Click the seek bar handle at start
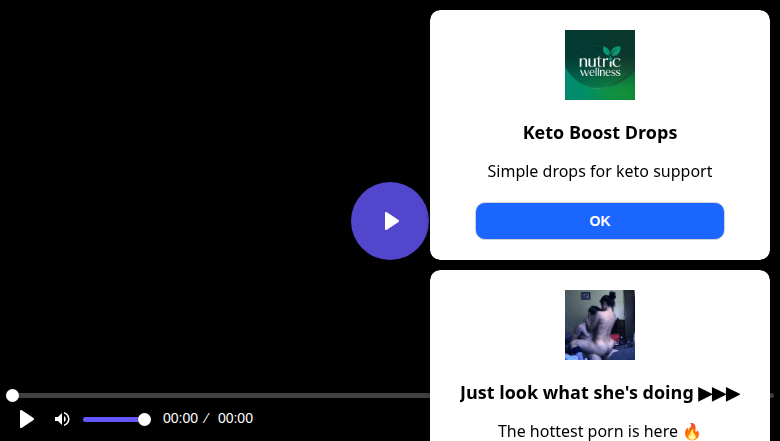The height and width of the screenshot is (441, 780). click(12, 396)
